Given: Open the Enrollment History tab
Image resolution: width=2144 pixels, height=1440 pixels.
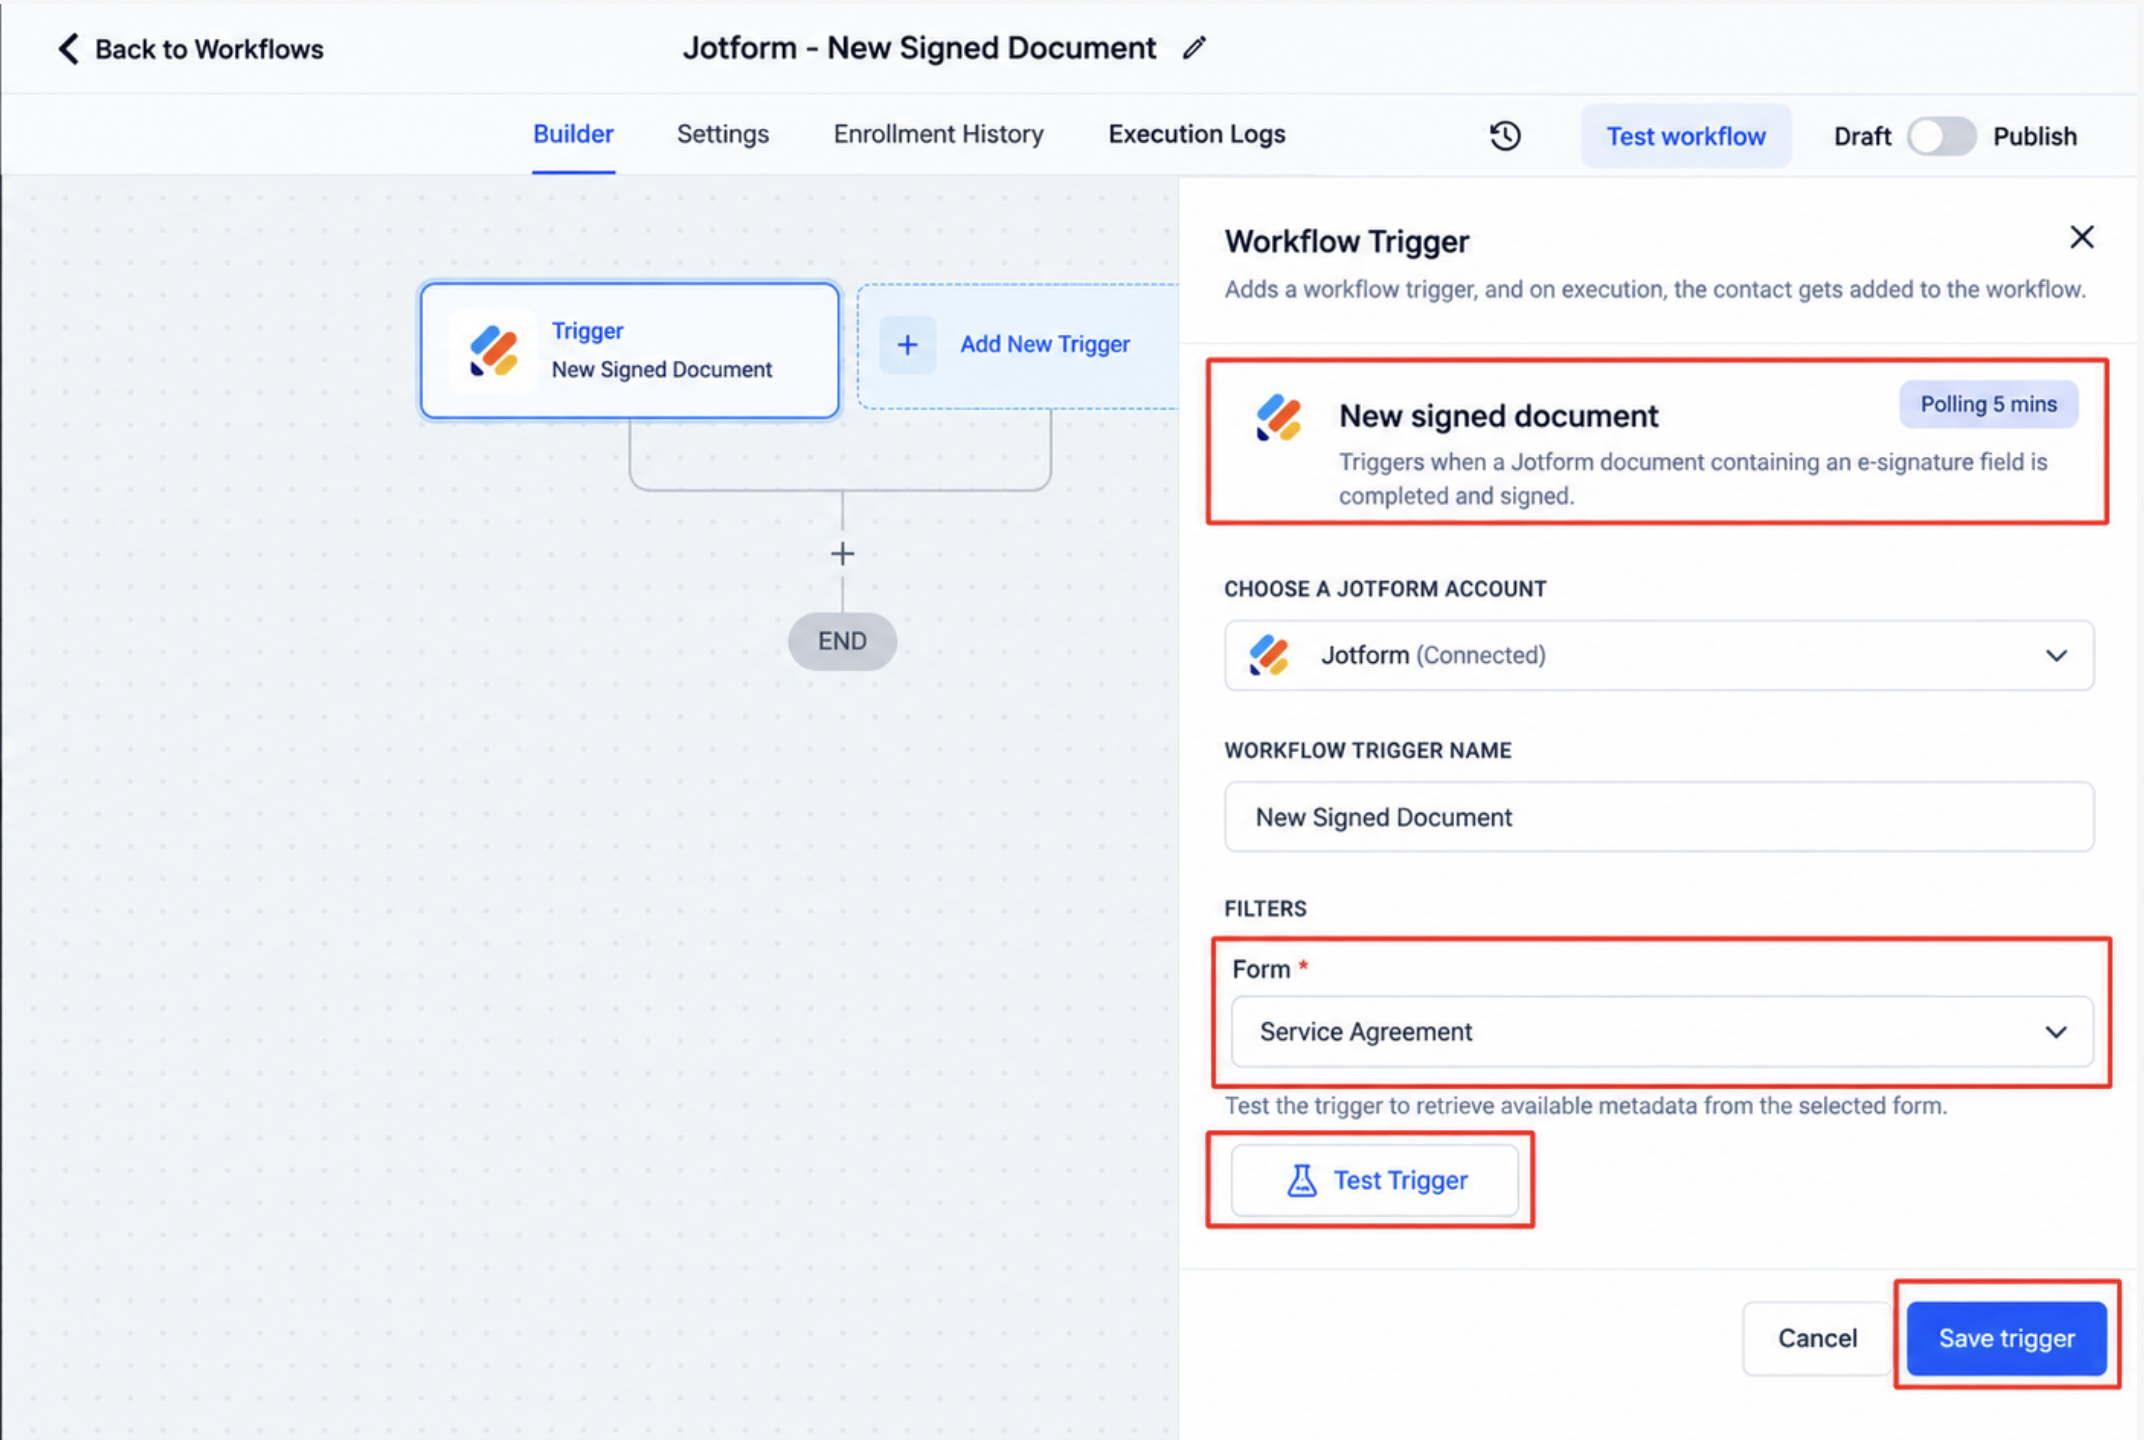Looking at the screenshot, I should point(938,134).
